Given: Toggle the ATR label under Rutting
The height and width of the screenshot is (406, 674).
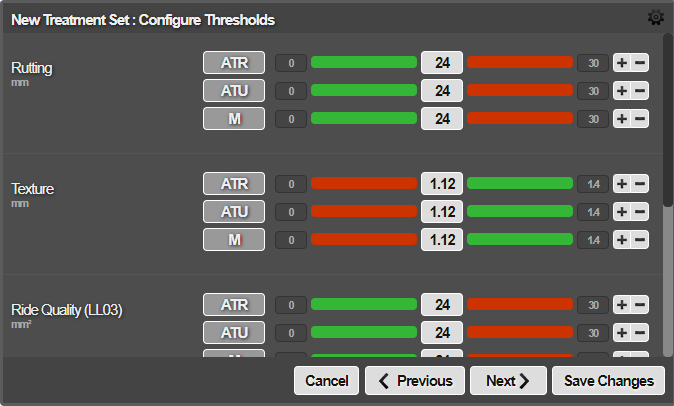Looking at the screenshot, I should click(x=234, y=63).
